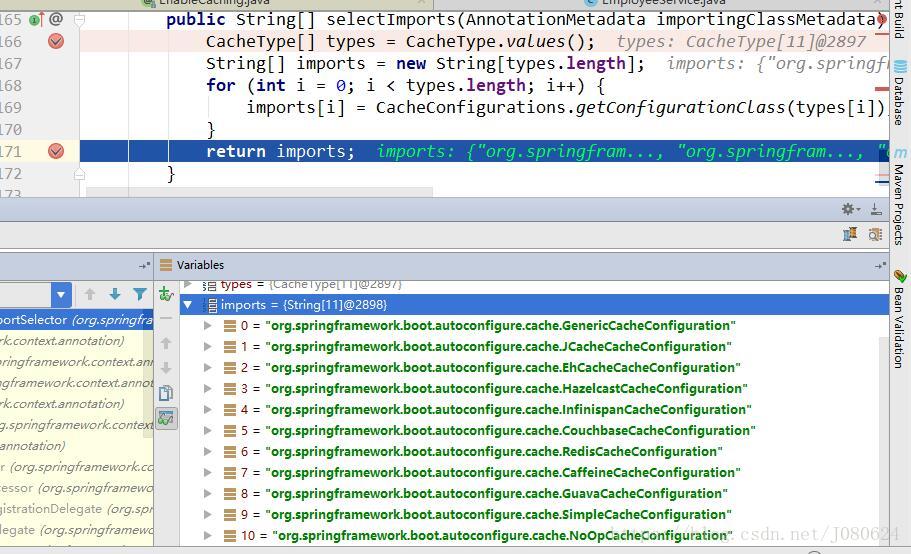This screenshot has width=911, height=554.
Task: Click the fold end marker on line 172
Action: (80, 174)
